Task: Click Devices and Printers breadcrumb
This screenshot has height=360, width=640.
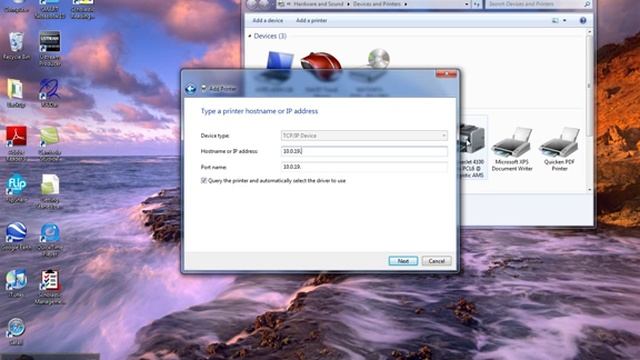Action: 377,4
